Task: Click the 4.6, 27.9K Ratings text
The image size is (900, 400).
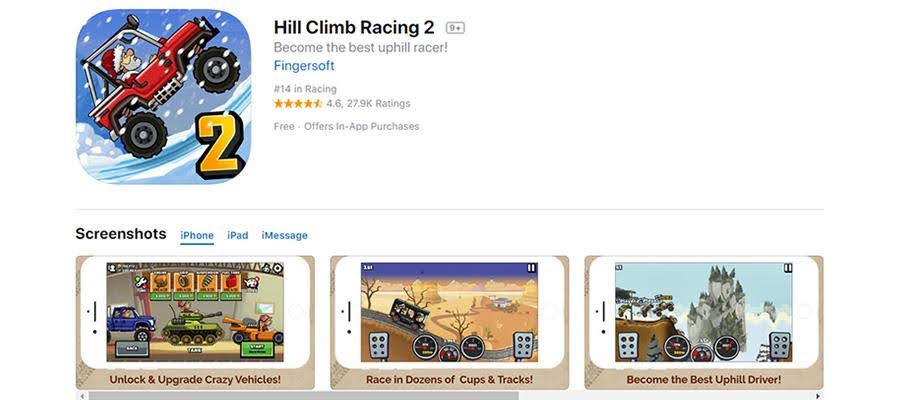Action: click(368, 104)
